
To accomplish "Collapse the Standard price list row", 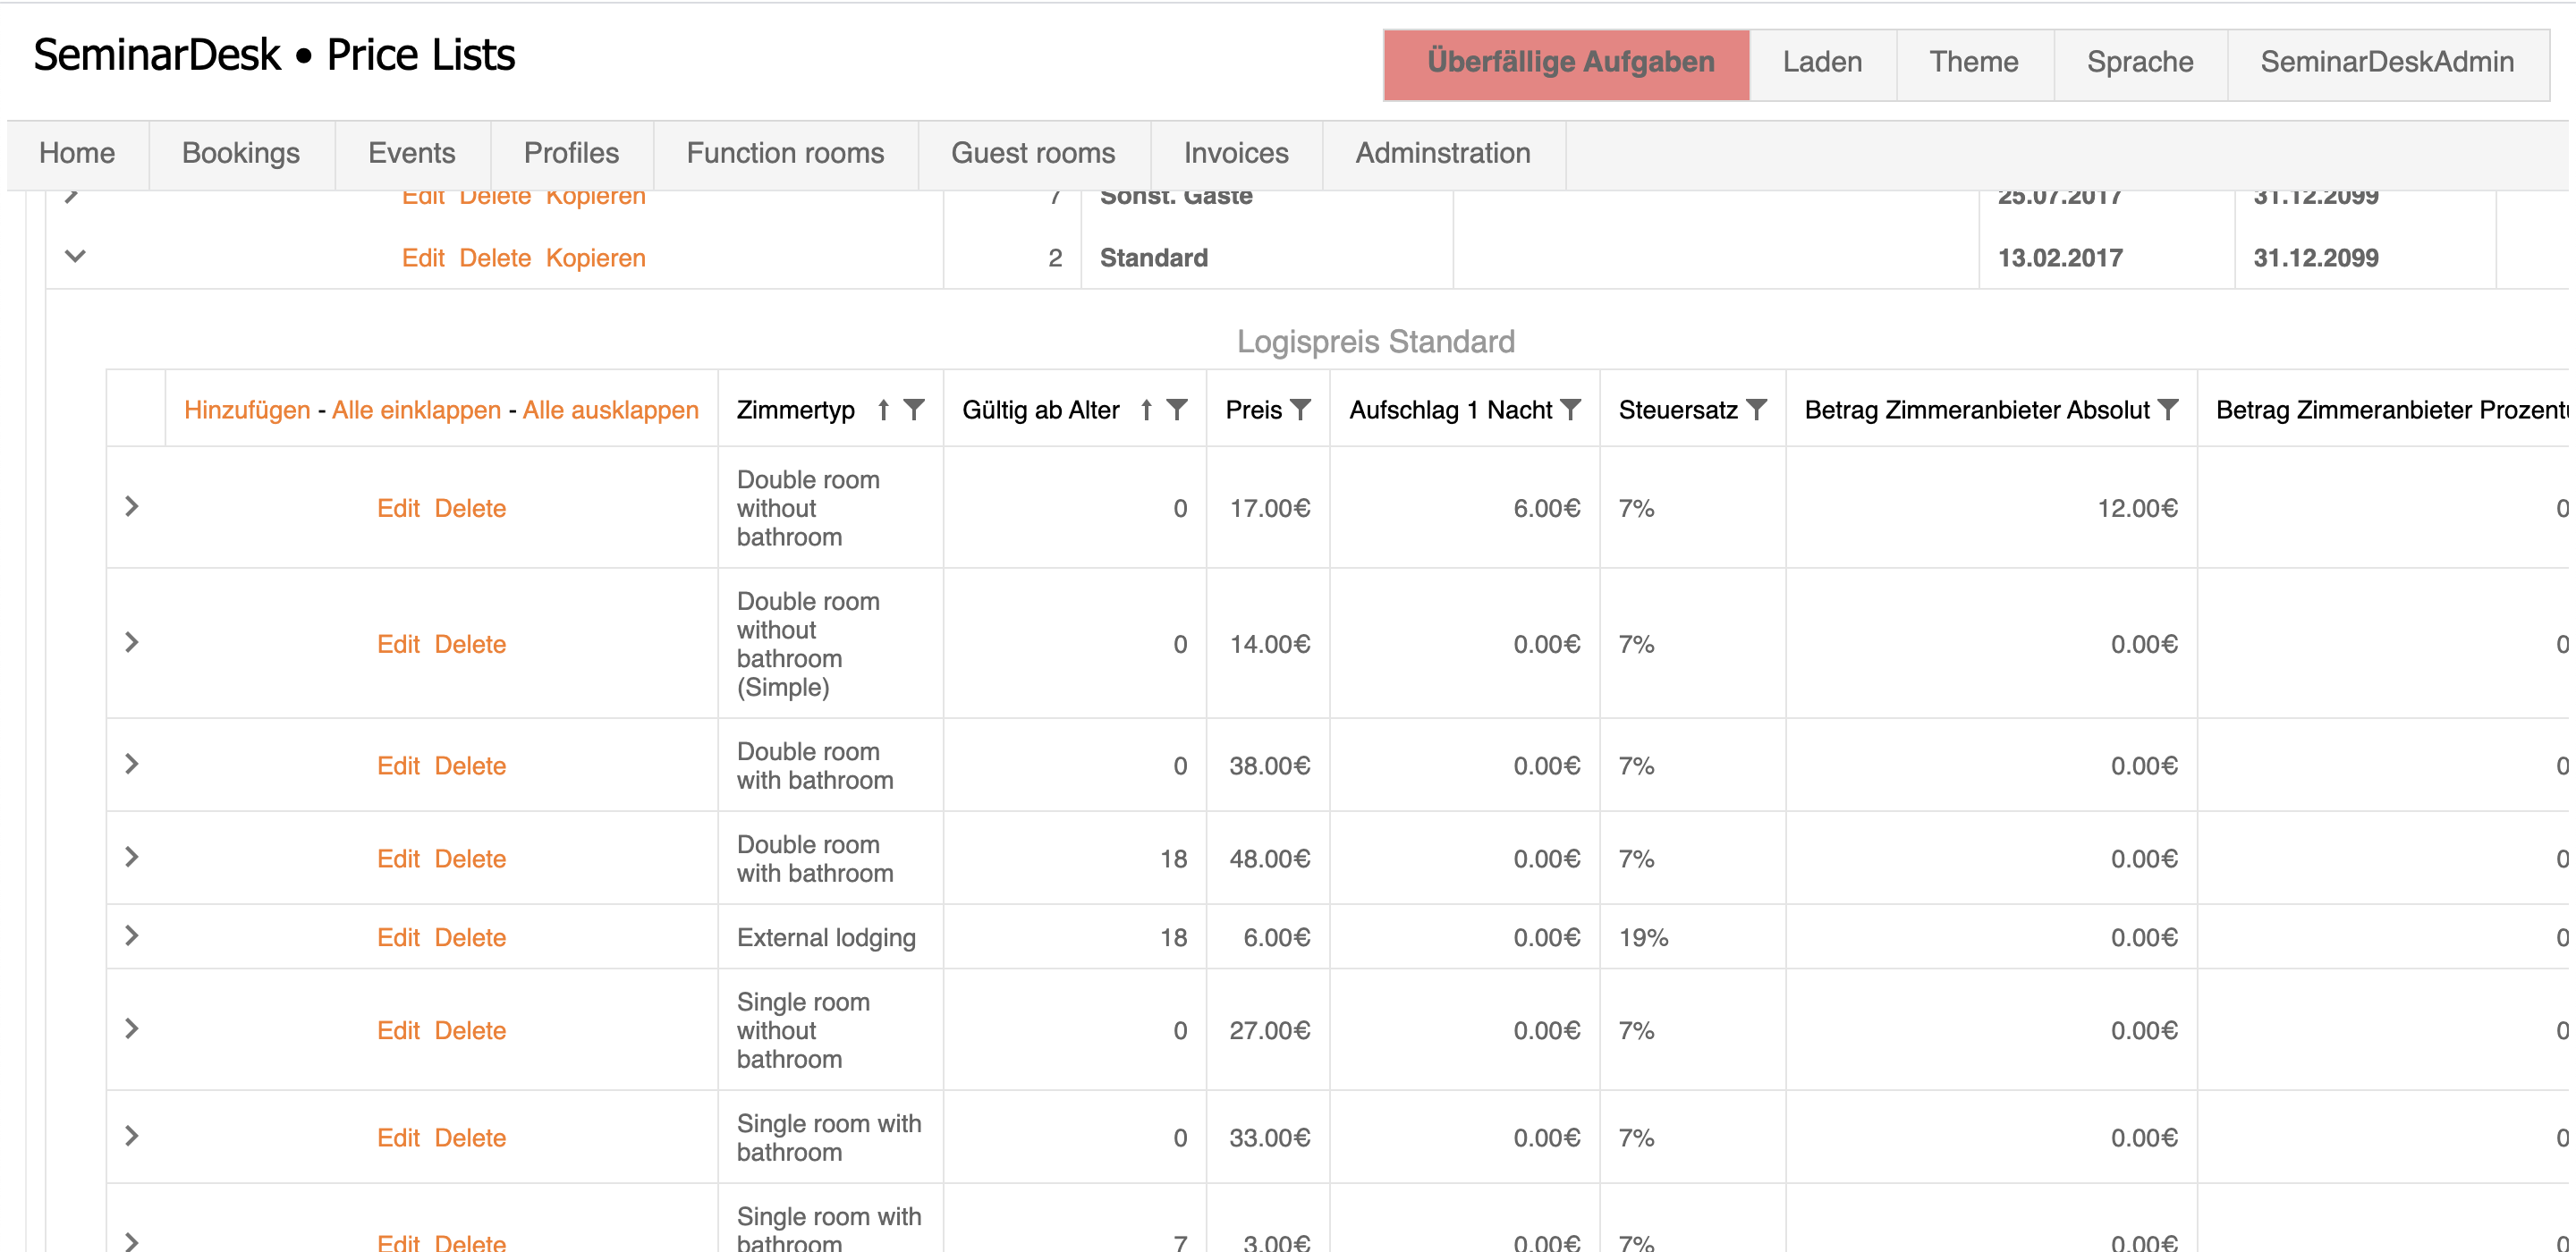I will click(75, 257).
